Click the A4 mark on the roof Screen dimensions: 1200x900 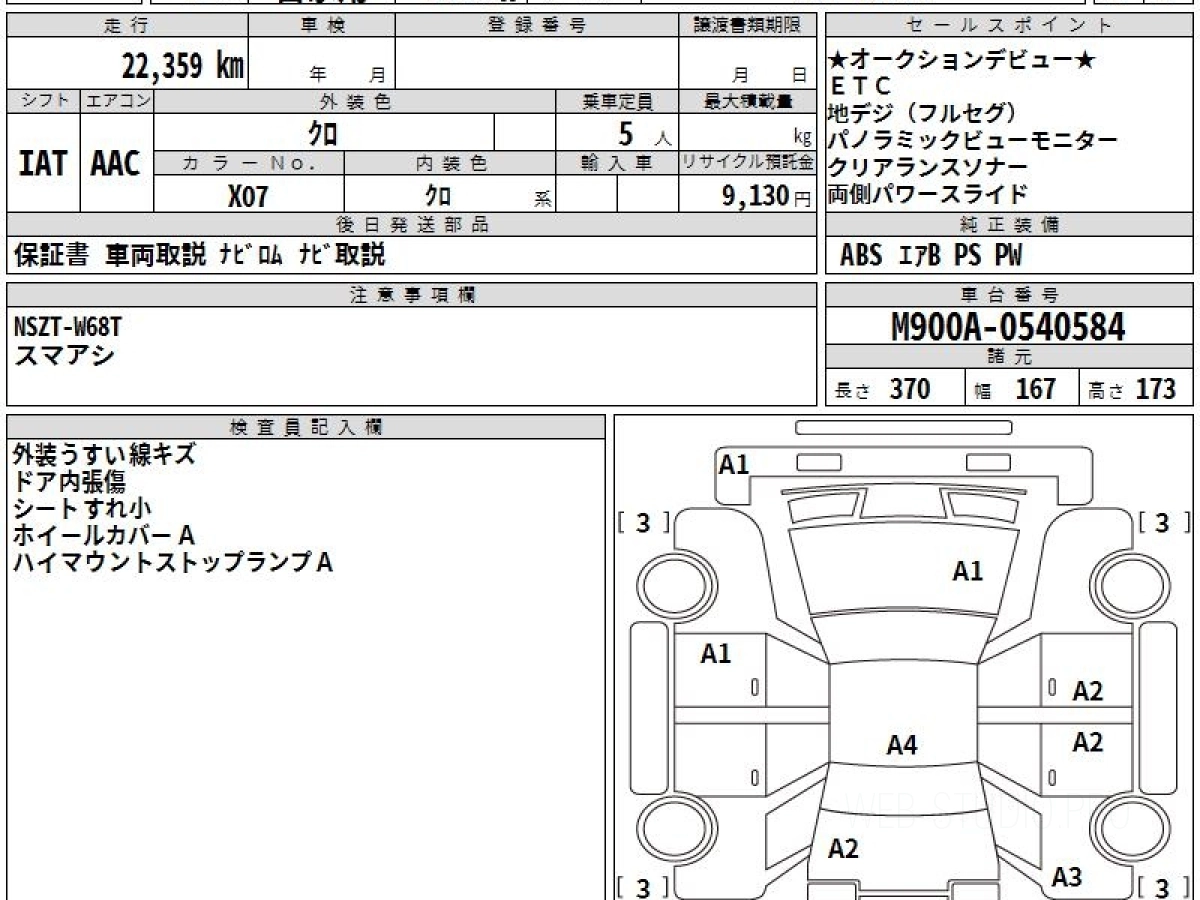coord(902,745)
